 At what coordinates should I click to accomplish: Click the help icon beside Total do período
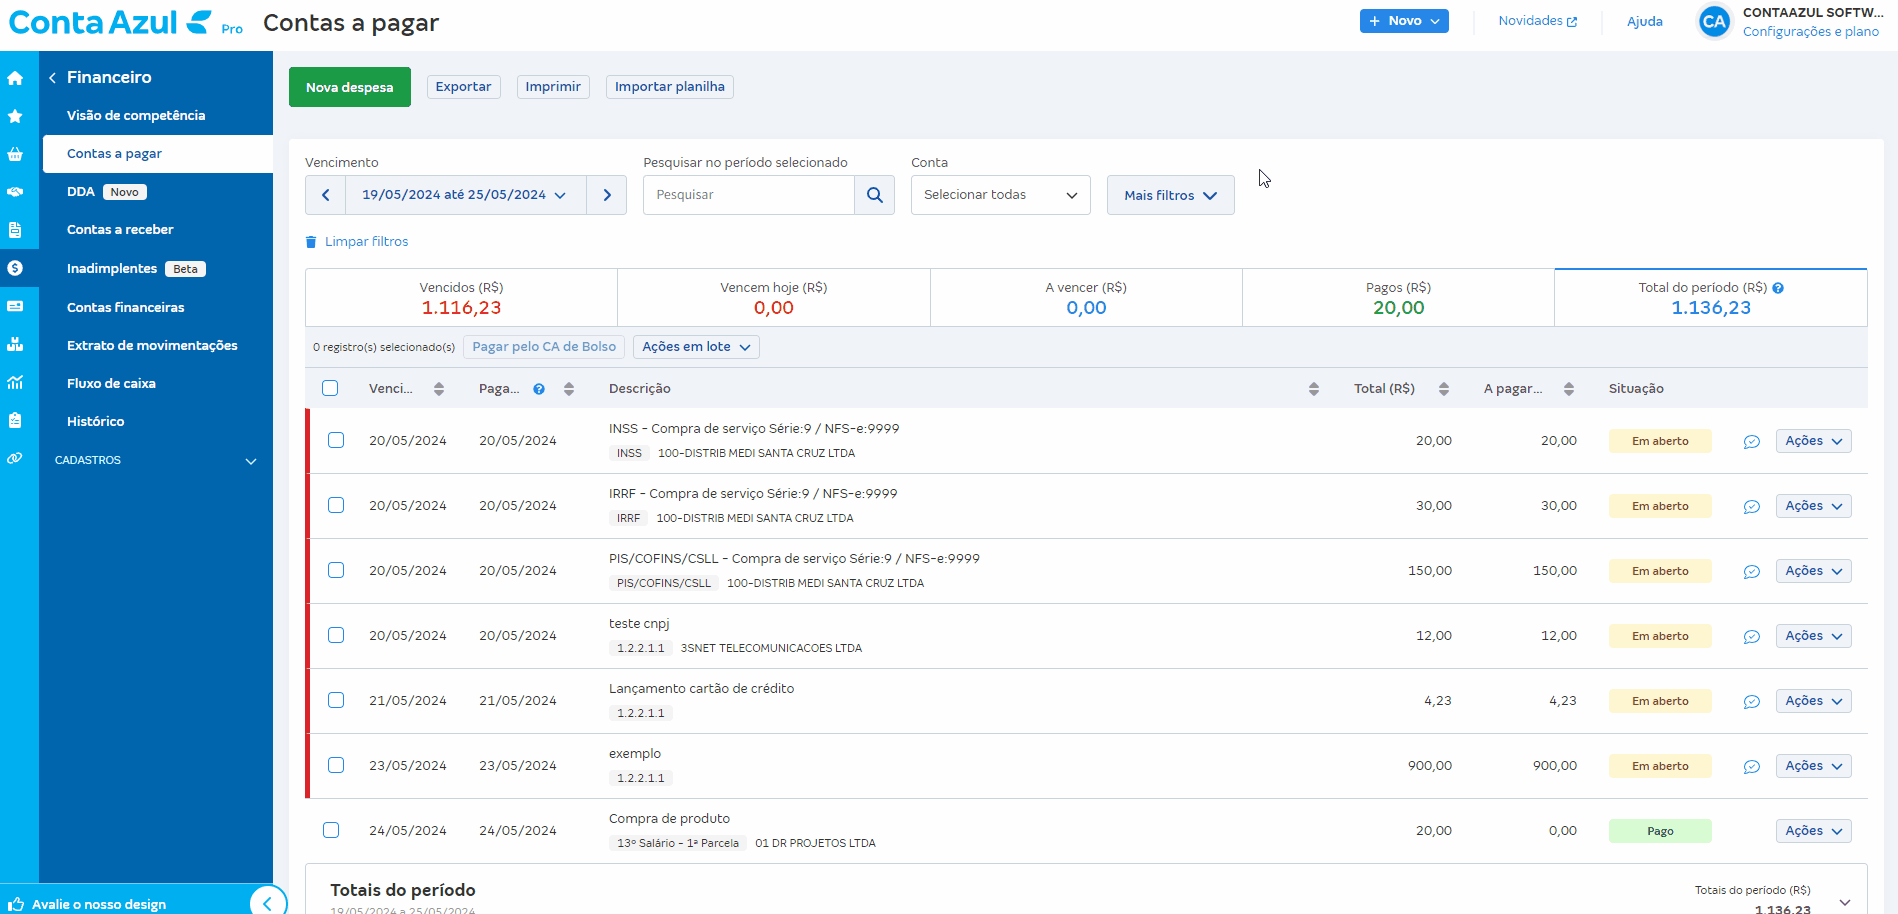(x=1778, y=288)
